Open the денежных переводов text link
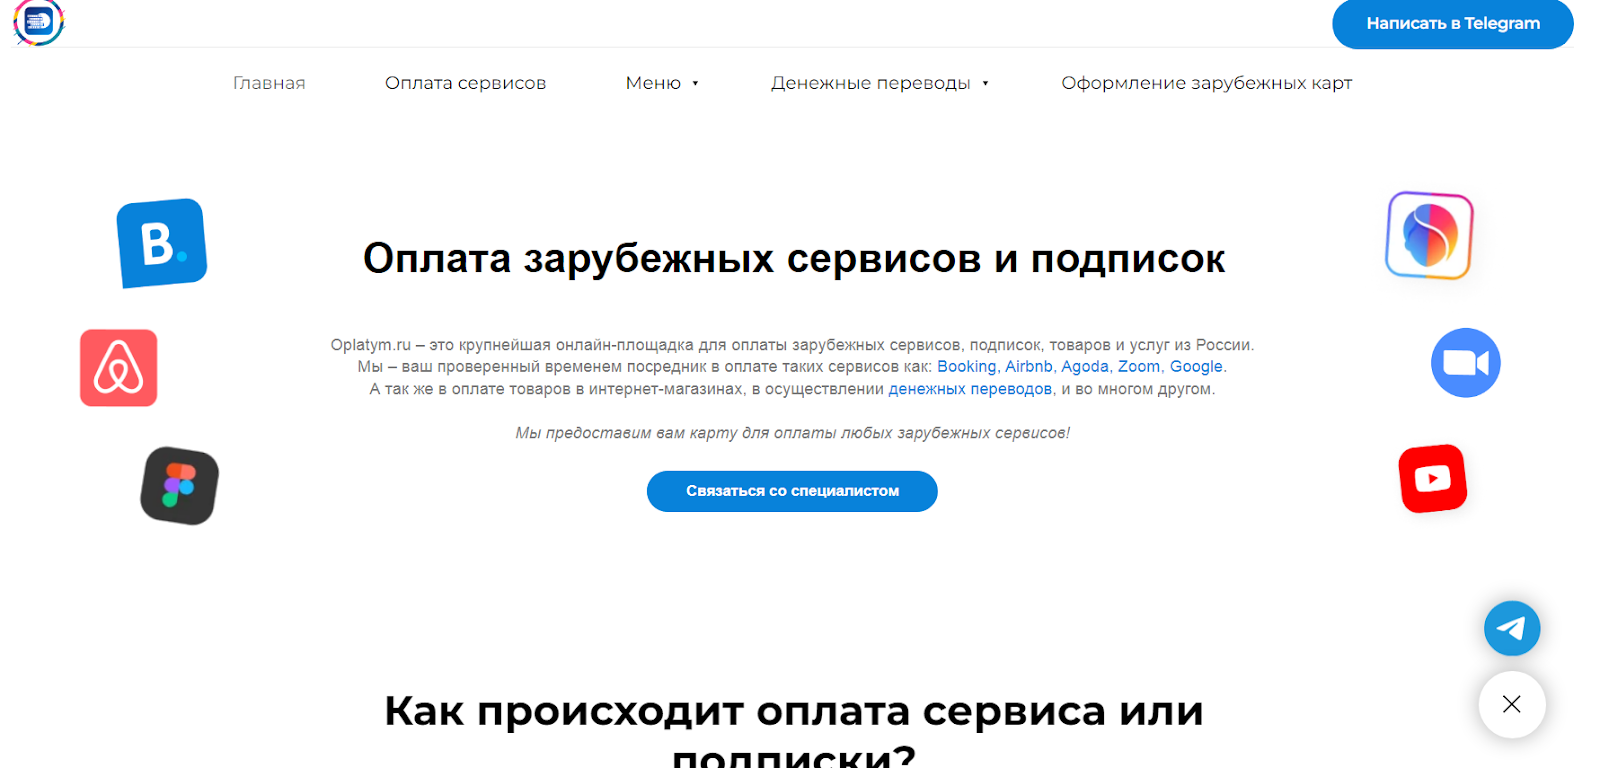Viewport: 1600px width, 768px height. click(970, 389)
